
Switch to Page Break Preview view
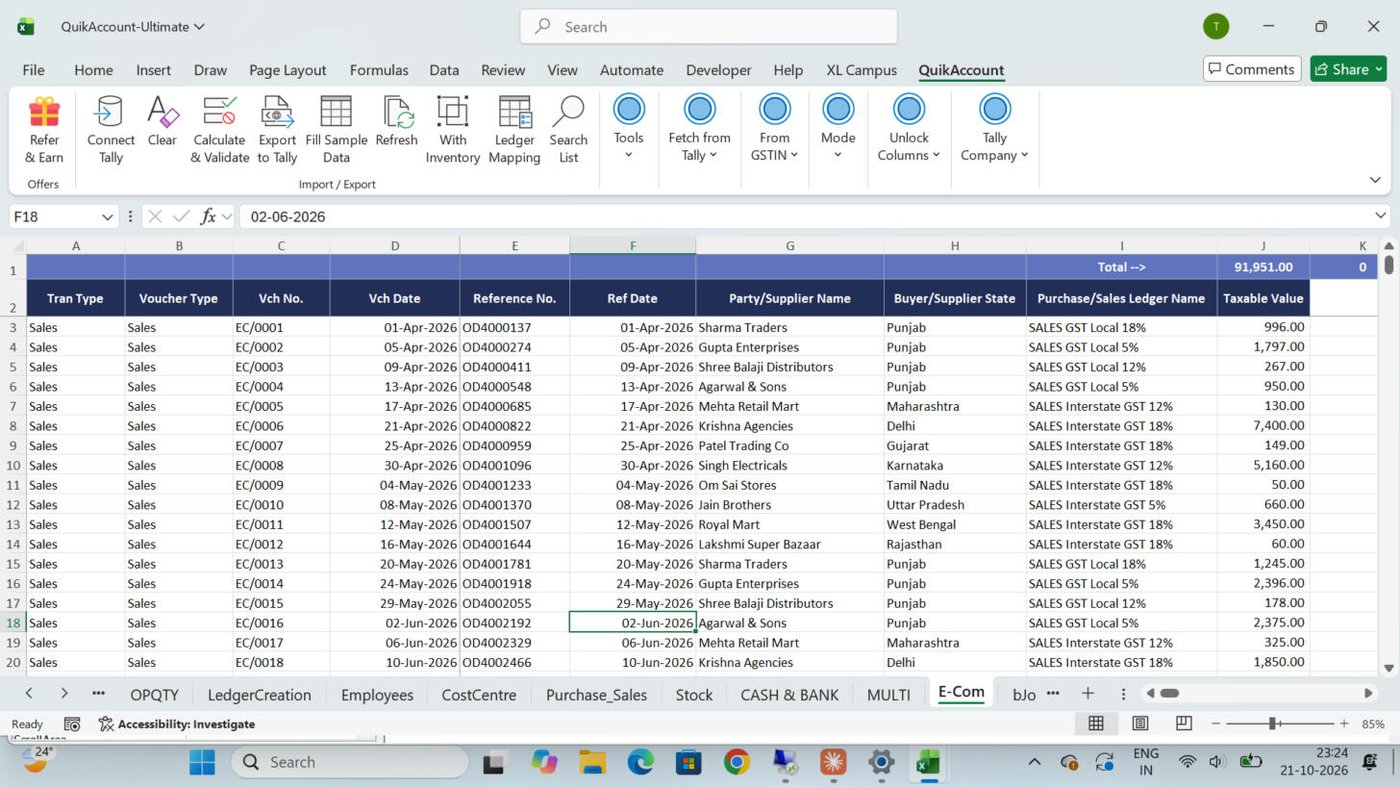click(1184, 723)
